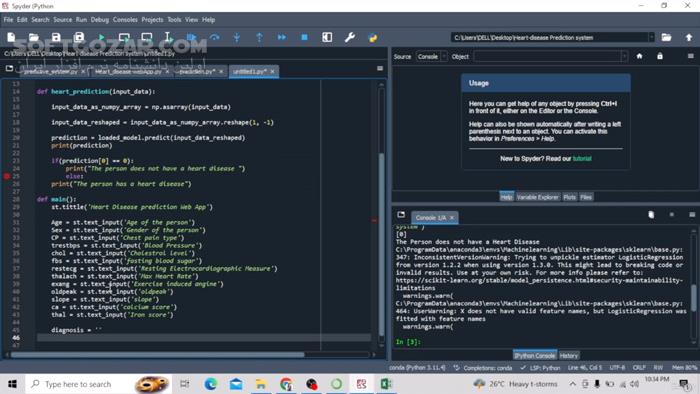Go to the parent directory
700x394 pixels.
[689, 37]
